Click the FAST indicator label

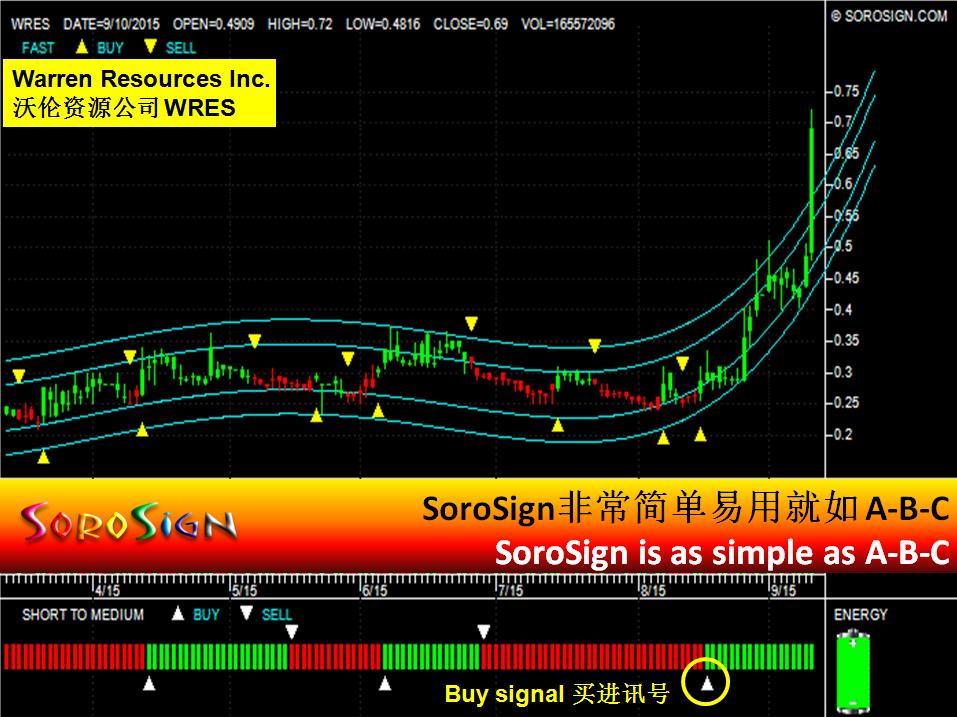(x=38, y=48)
